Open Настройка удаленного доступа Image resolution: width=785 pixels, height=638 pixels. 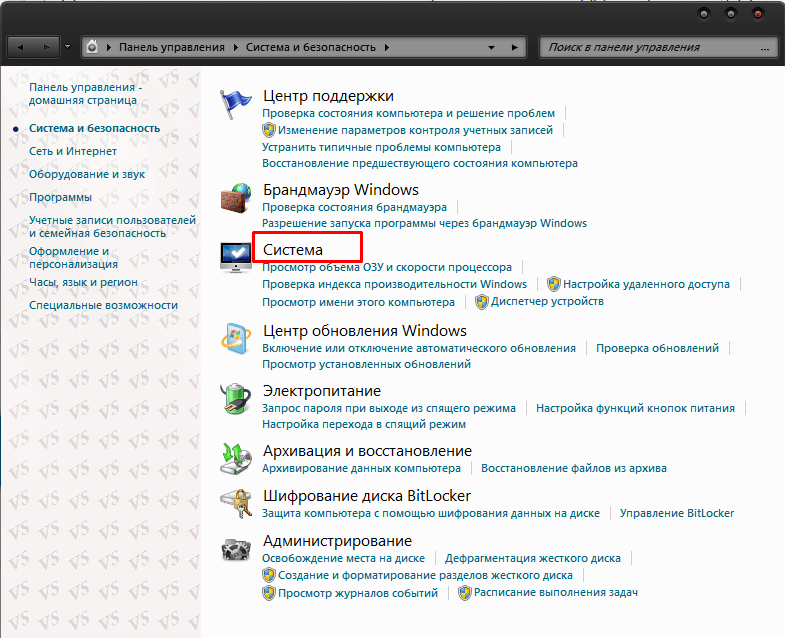click(x=646, y=284)
